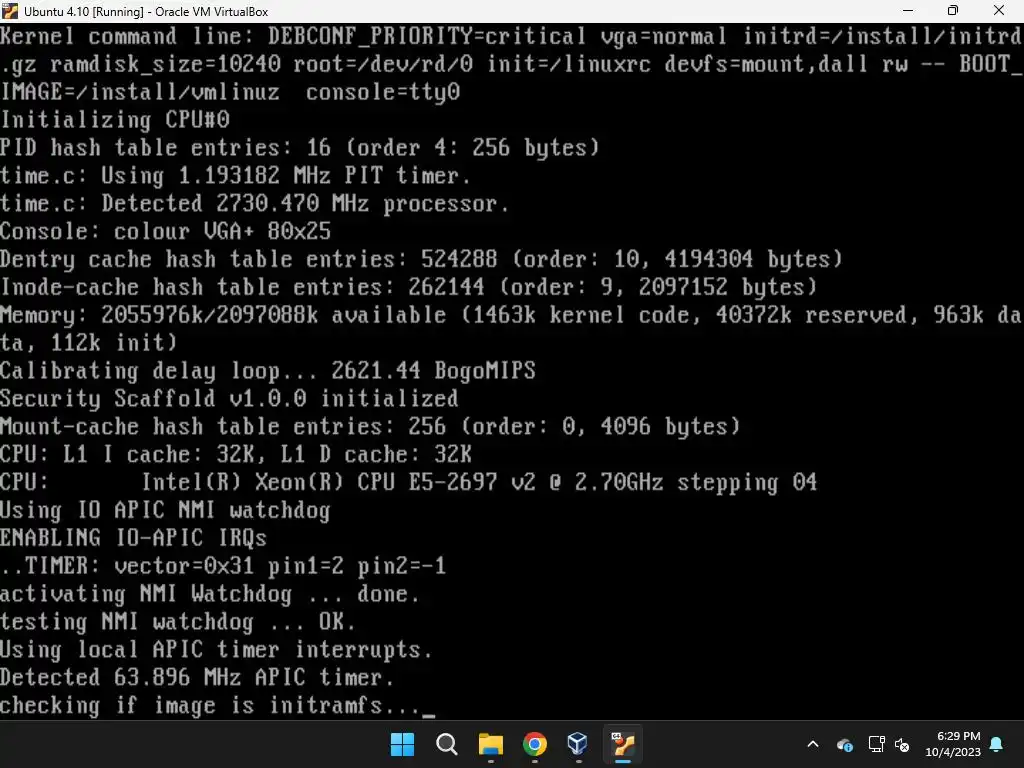The image size is (1024, 768).
Task: Open taskbar Search
Action: (447, 744)
